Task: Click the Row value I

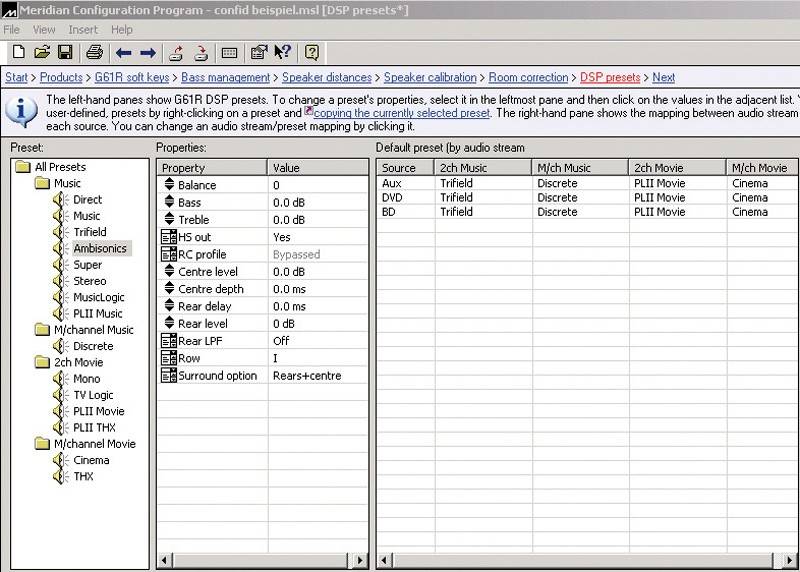Action: [276, 358]
